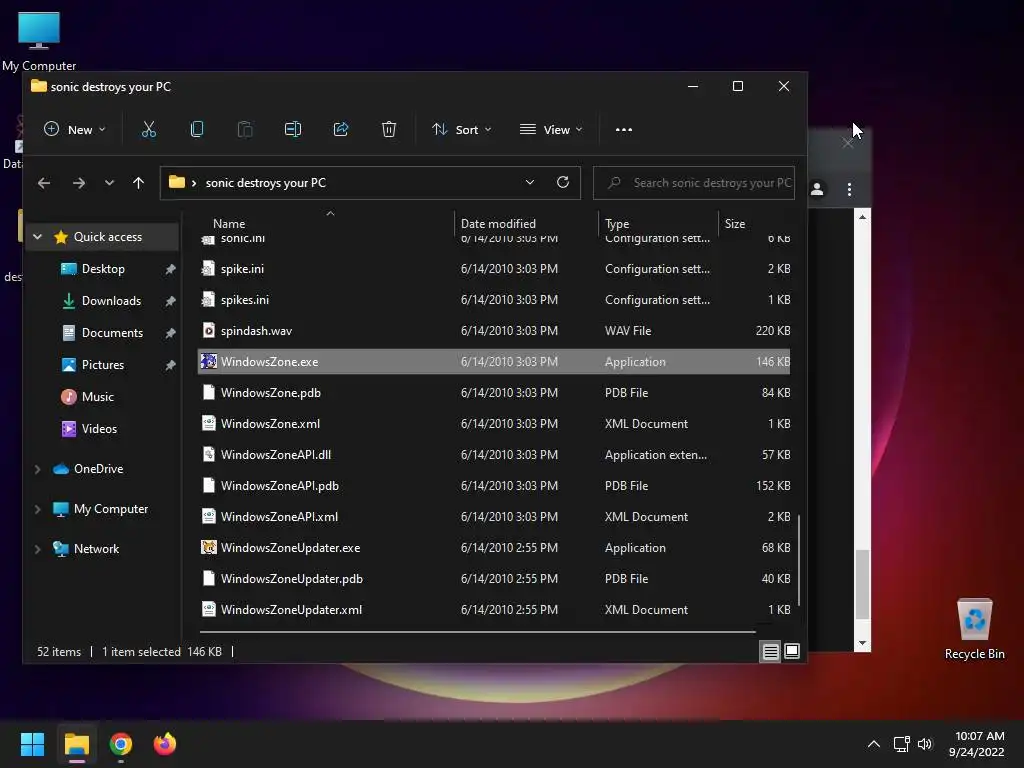Select the spindash.wav file icon

pyautogui.click(x=208, y=330)
